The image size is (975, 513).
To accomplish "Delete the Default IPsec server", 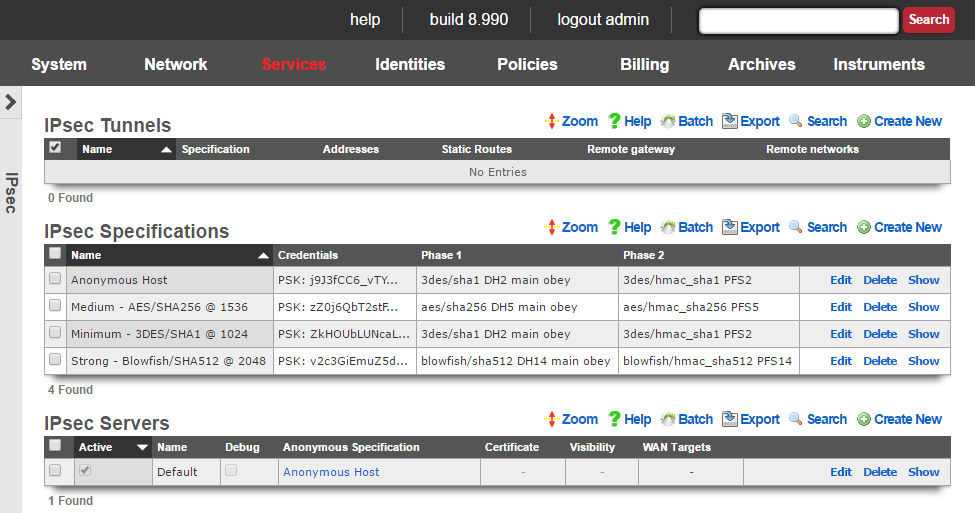I will pyautogui.click(x=880, y=472).
